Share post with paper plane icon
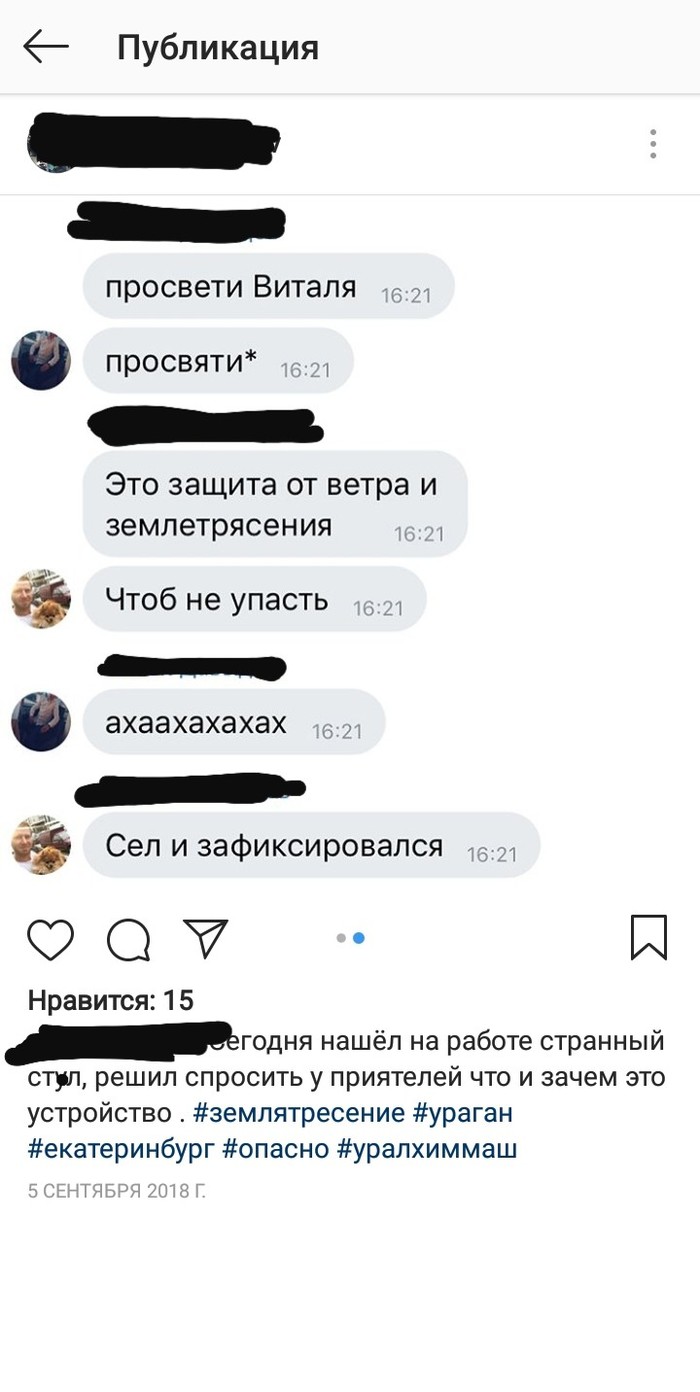Viewport: 700px width, 1392px height. pyautogui.click(x=206, y=938)
